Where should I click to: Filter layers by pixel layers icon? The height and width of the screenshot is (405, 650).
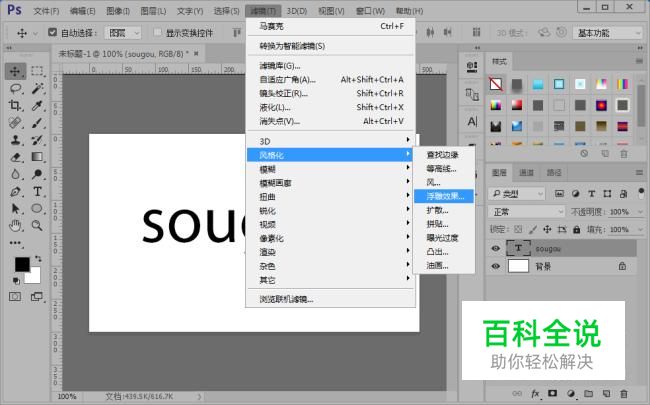559,194
